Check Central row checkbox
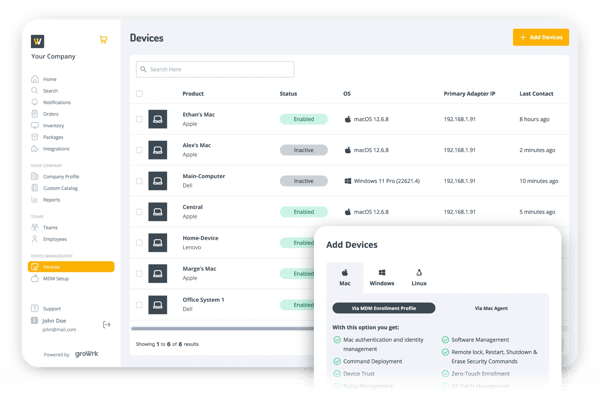Viewport: 600px width, 394px height. tap(139, 212)
